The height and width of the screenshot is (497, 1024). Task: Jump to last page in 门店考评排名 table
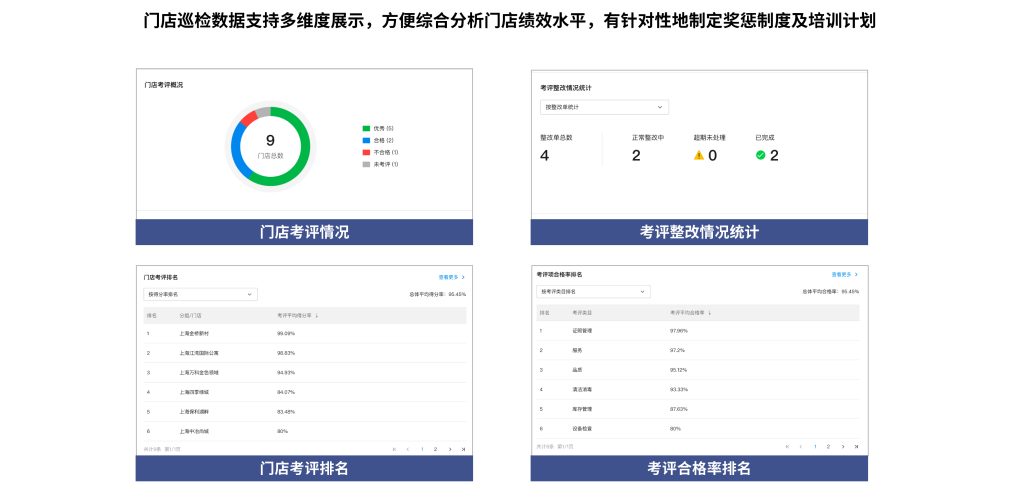pos(463,450)
